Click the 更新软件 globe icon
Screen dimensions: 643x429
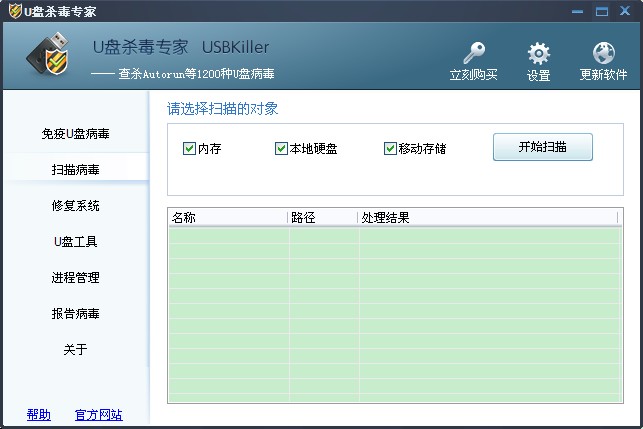pyautogui.click(x=603, y=53)
